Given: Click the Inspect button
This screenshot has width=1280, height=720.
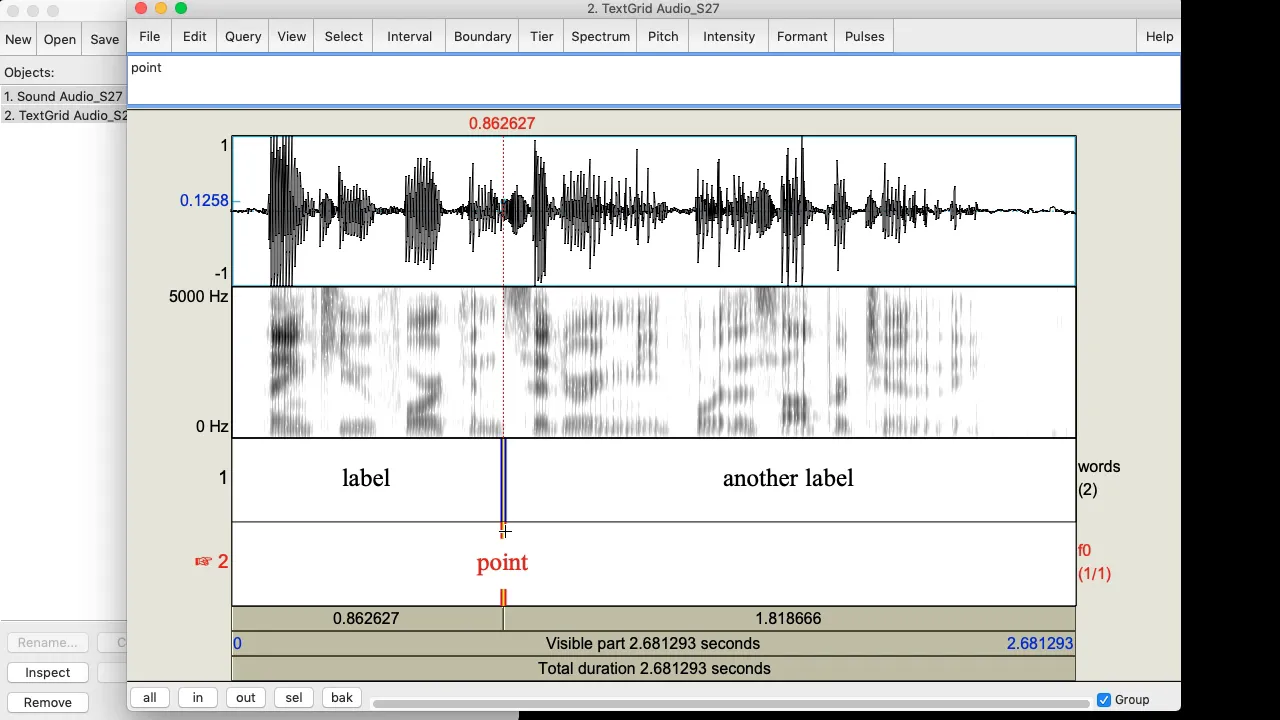Looking at the screenshot, I should pos(47,672).
